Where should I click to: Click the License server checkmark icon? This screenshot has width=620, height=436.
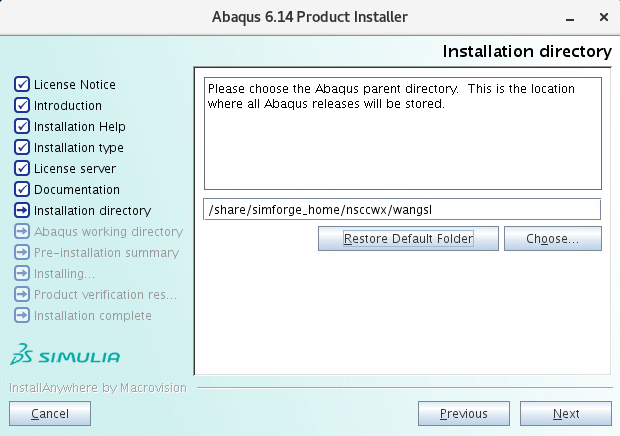pos(22,168)
